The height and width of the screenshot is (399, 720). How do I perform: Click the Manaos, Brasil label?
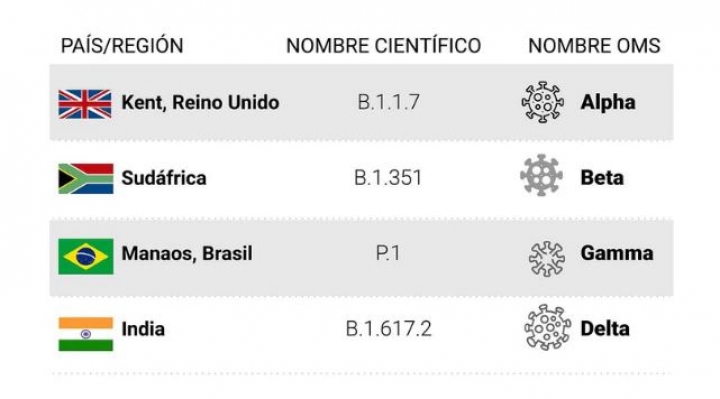[187, 253]
